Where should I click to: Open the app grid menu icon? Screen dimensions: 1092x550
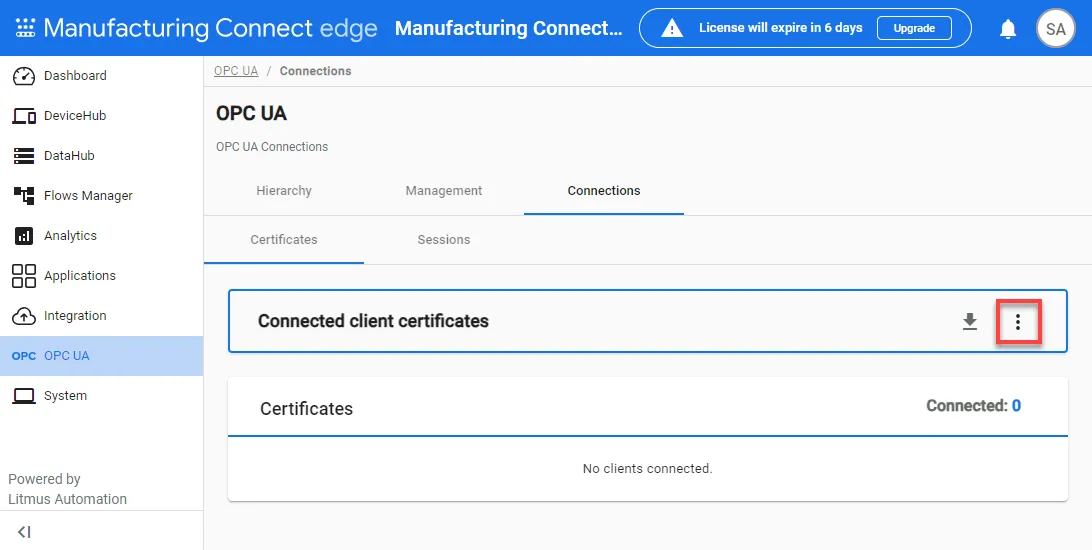(25, 28)
